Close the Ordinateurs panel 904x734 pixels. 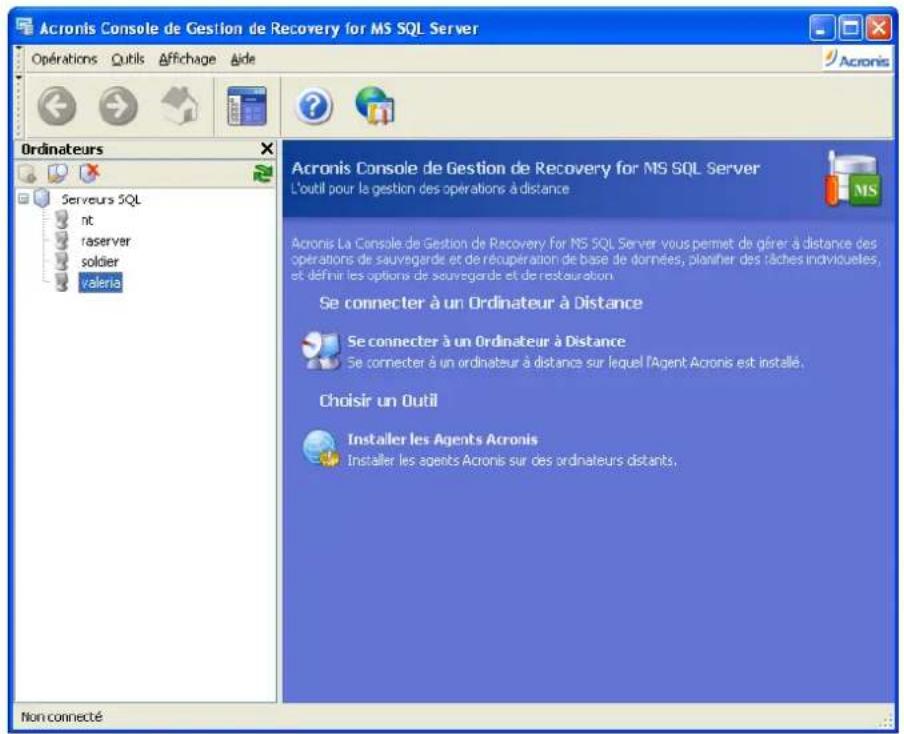coord(266,149)
